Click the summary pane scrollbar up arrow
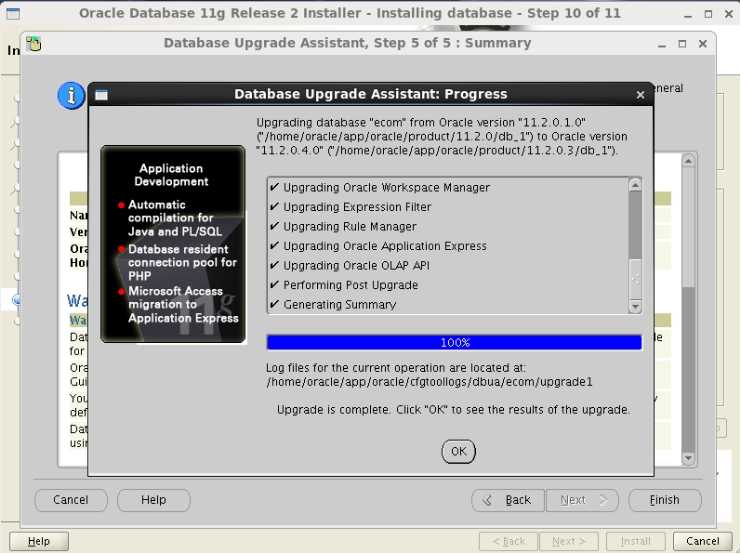The height and width of the screenshot is (554, 741). (x=688, y=161)
